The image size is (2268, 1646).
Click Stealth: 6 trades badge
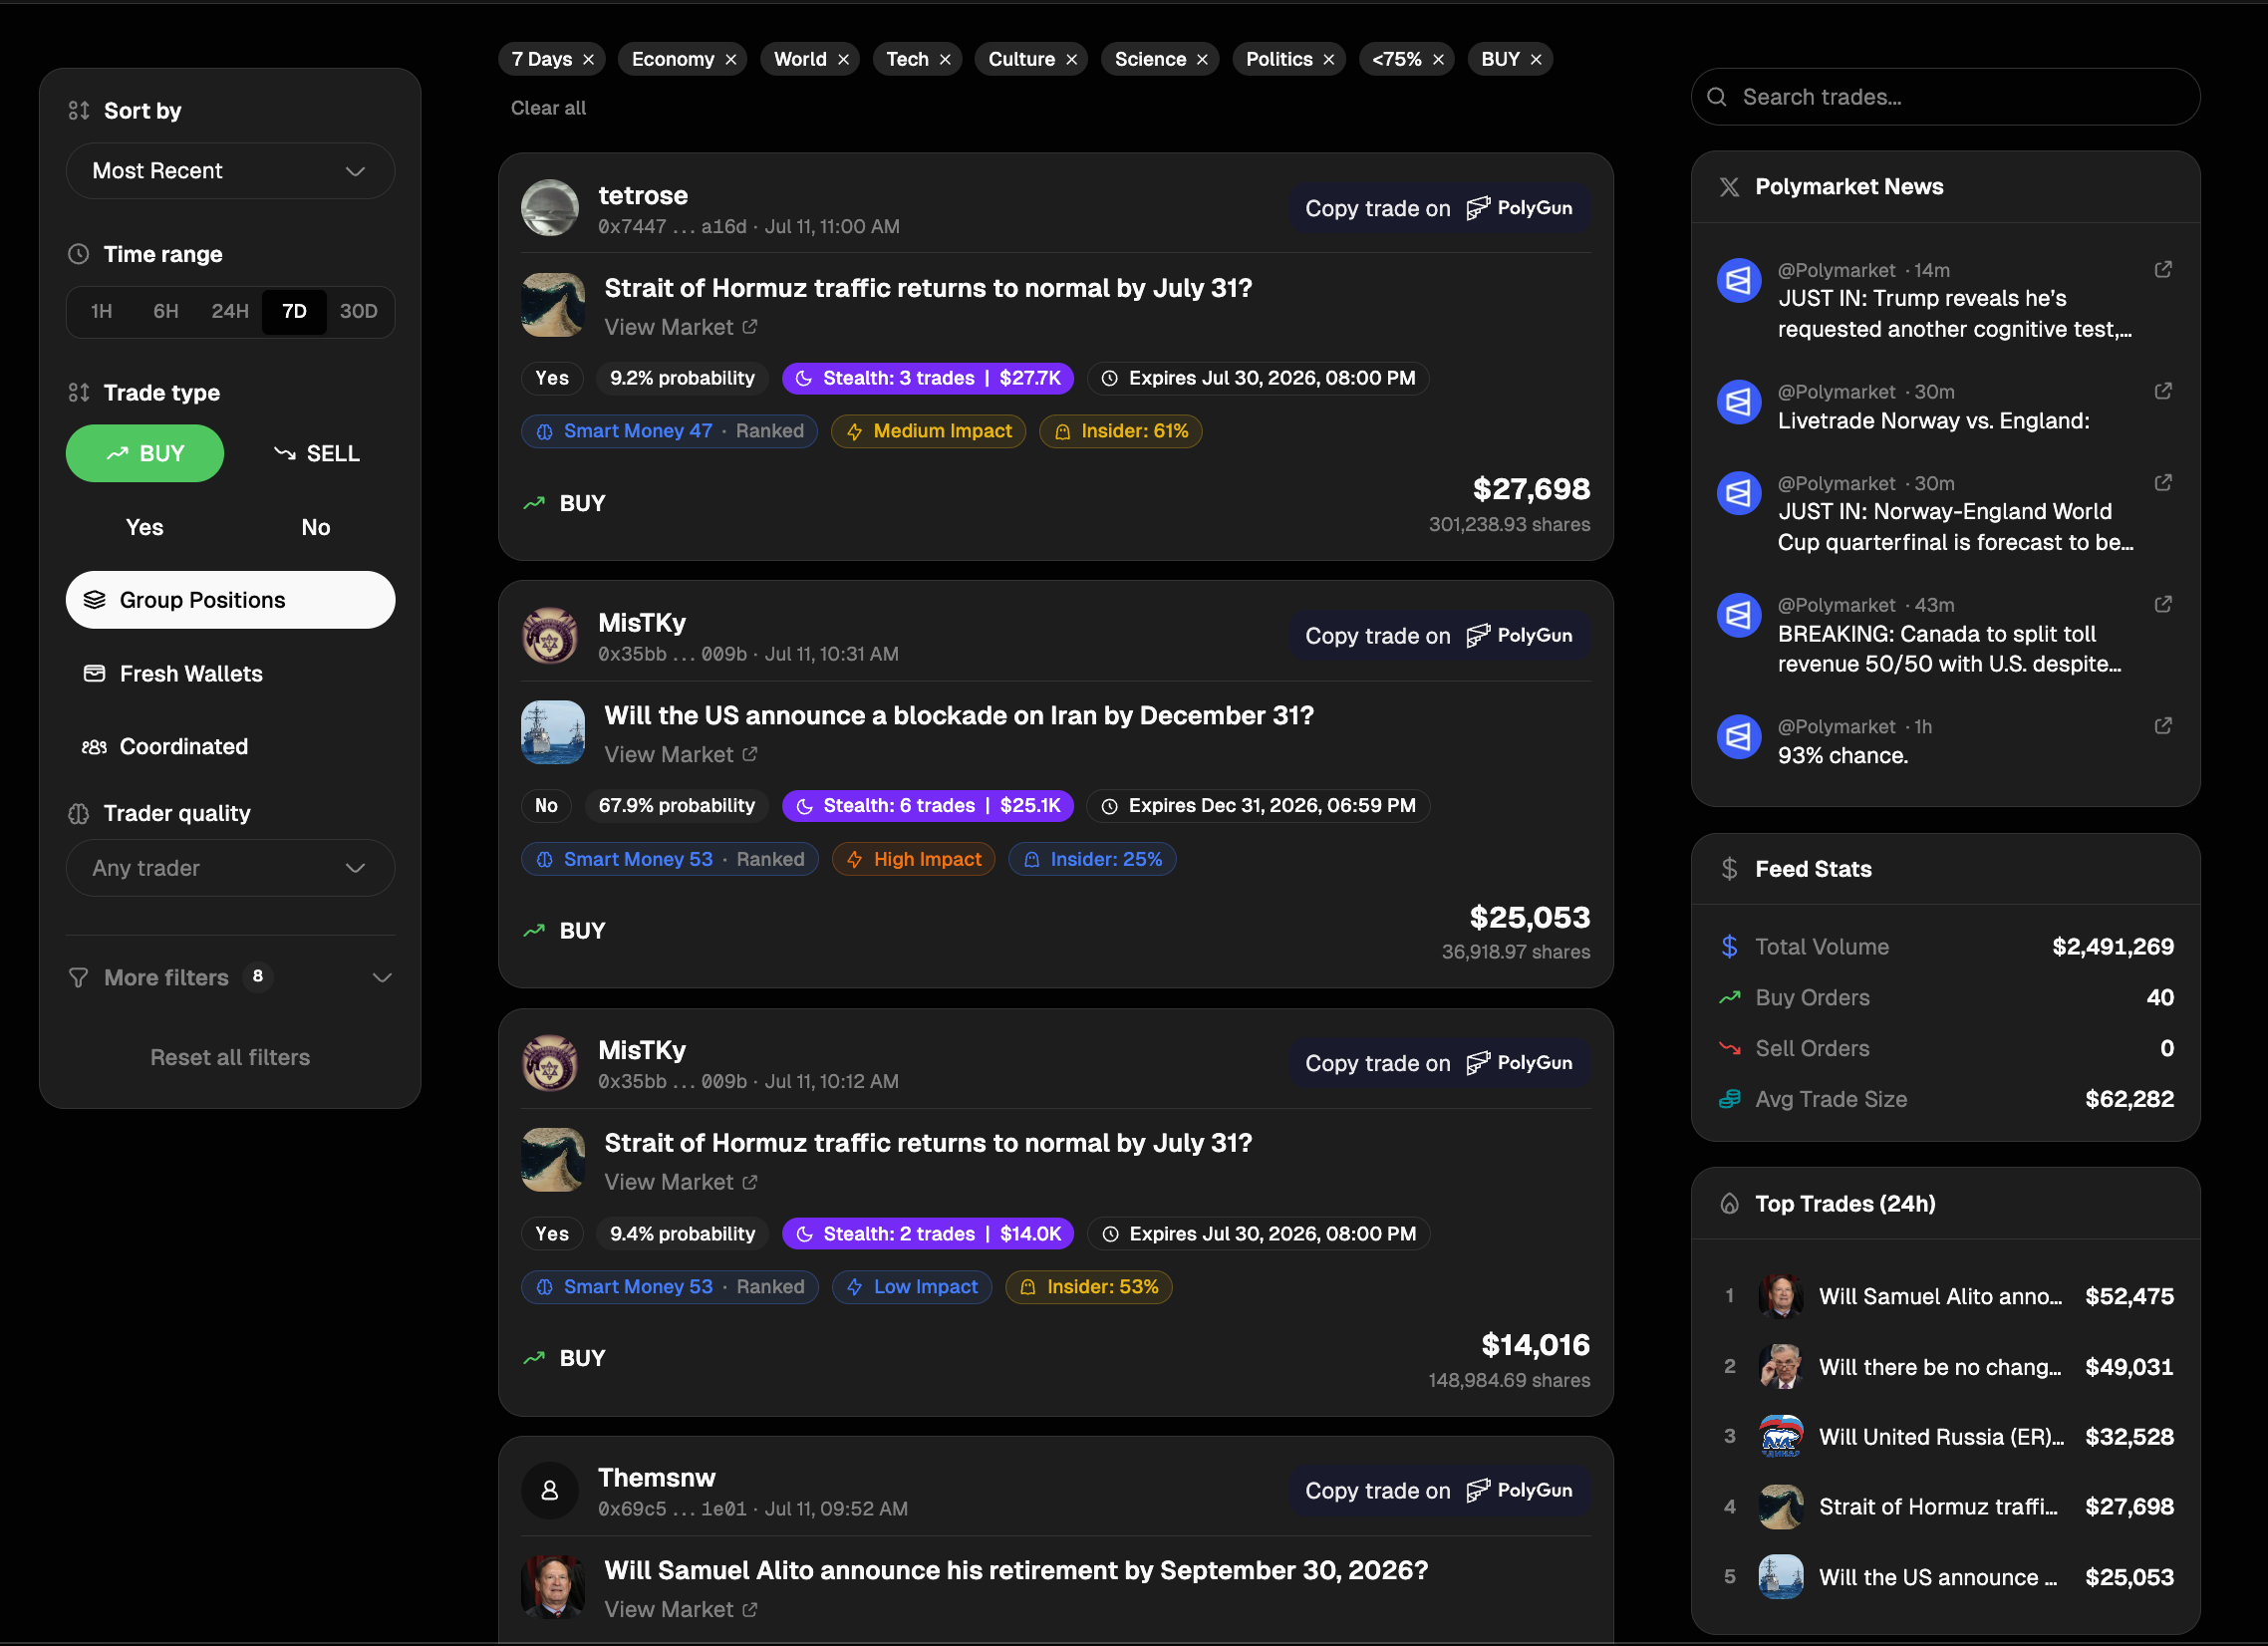point(928,806)
